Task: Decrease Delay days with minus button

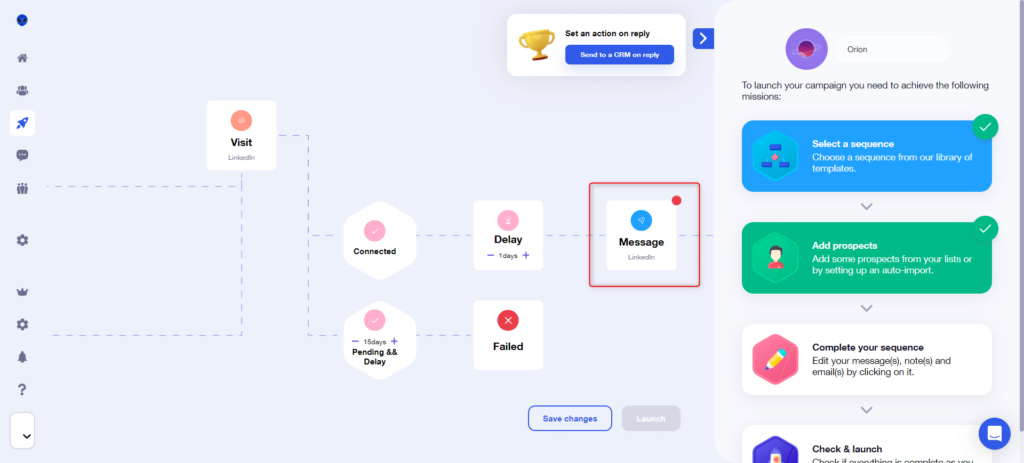Action: click(x=490, y=256)
